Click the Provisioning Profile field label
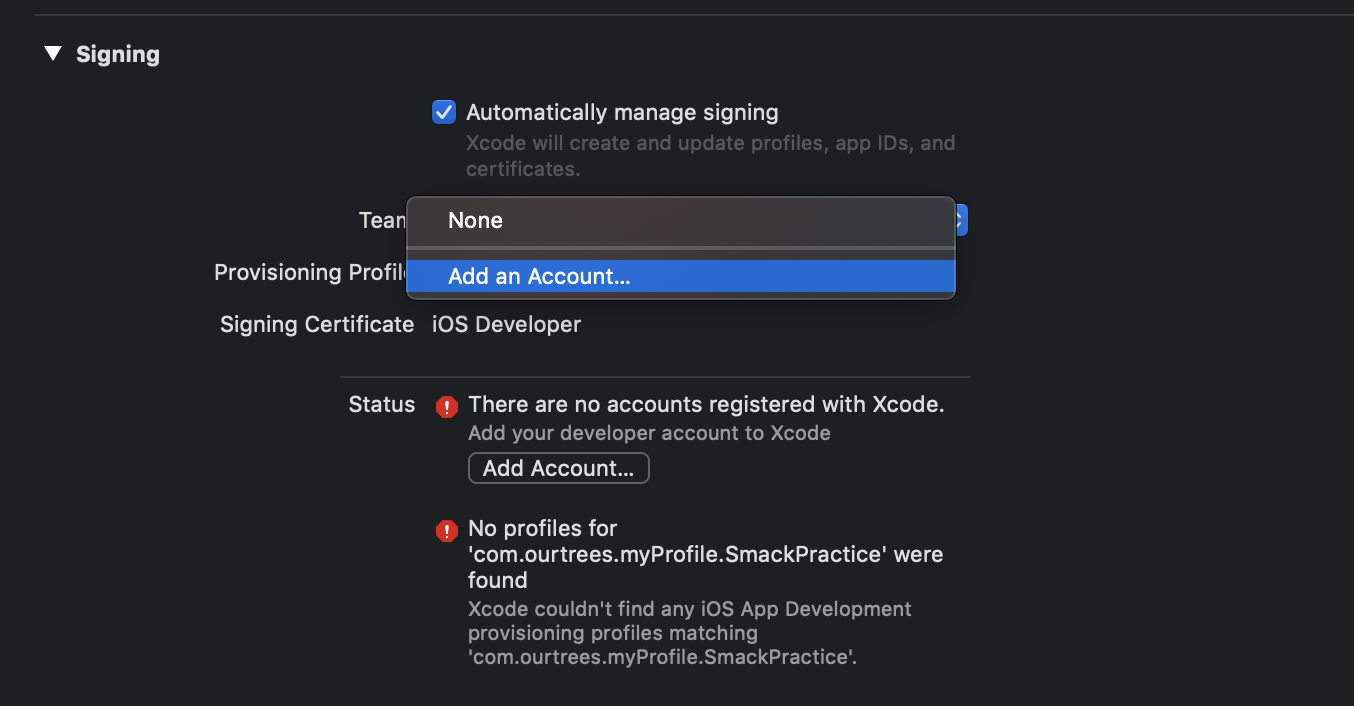 pyautogui.click(x=310, y=273)
